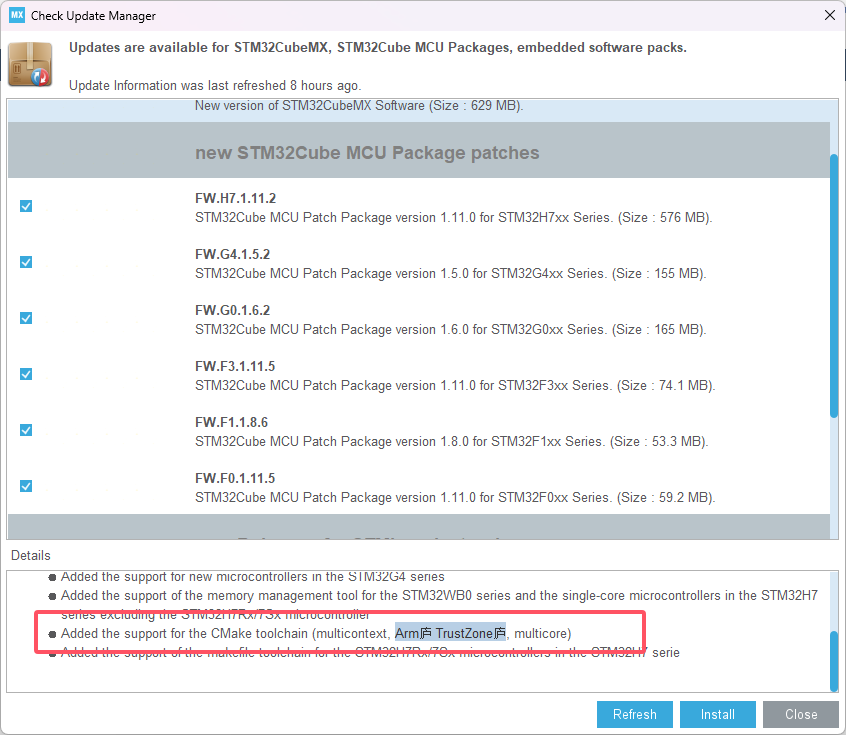This screenshot has height=735, width=846.
Task: Select the FW.F3.1.11.5 package title
Action: point(235,367)
